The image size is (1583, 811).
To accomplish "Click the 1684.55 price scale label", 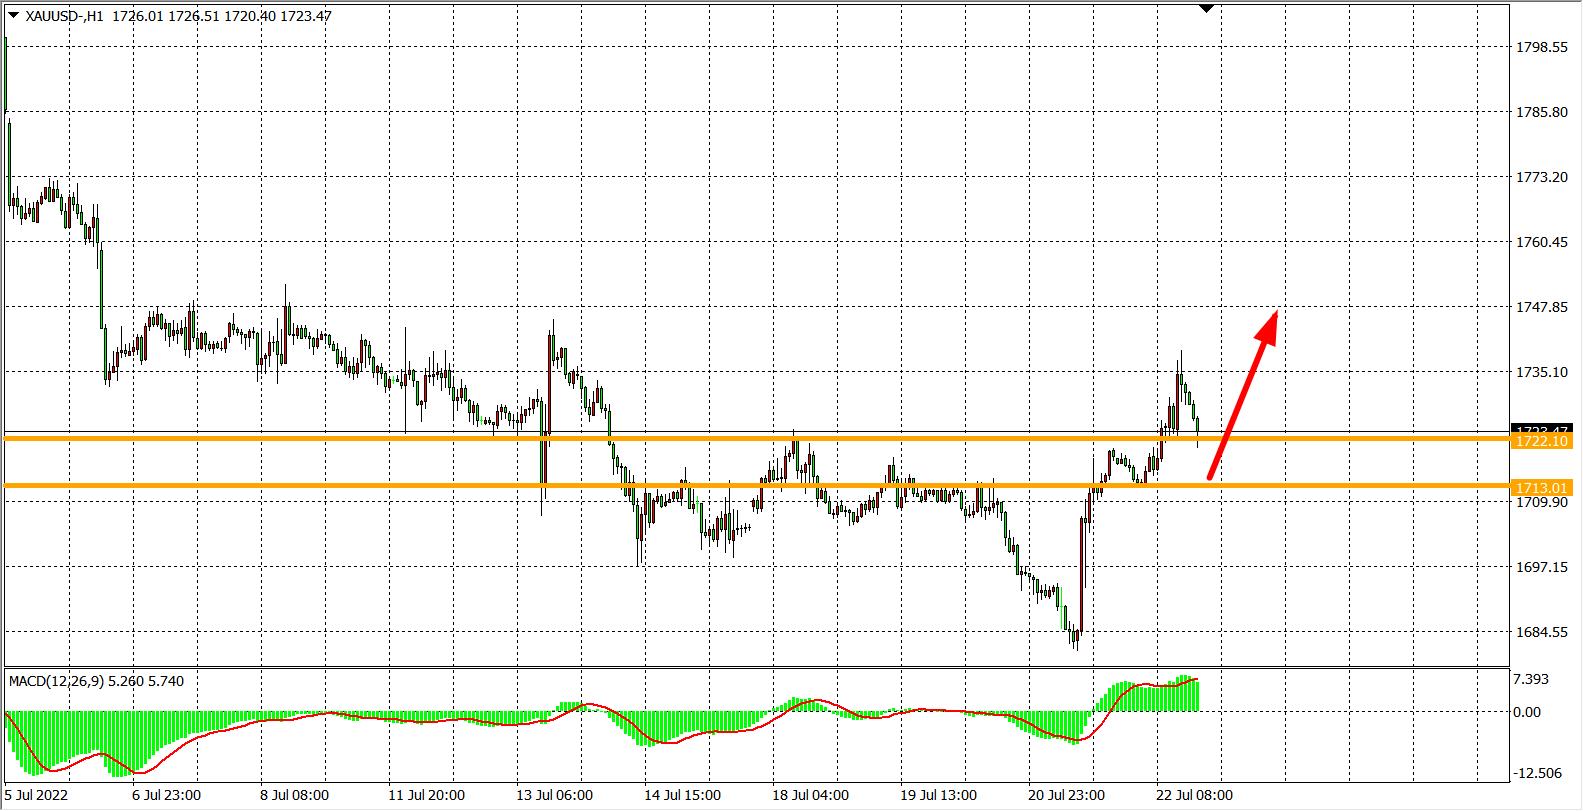I will [x=1542, y=632].
